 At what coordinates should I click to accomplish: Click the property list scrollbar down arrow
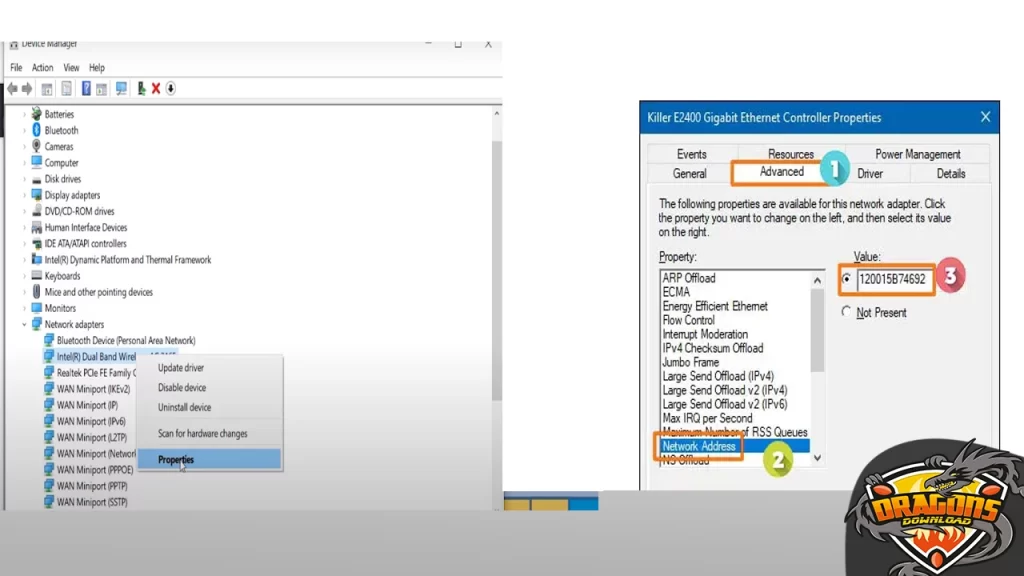[x=817, y=457]
